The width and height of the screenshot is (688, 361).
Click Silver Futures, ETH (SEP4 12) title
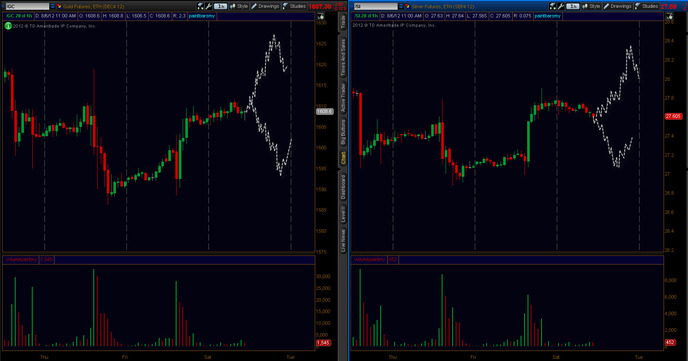click(x=443, y=7)
